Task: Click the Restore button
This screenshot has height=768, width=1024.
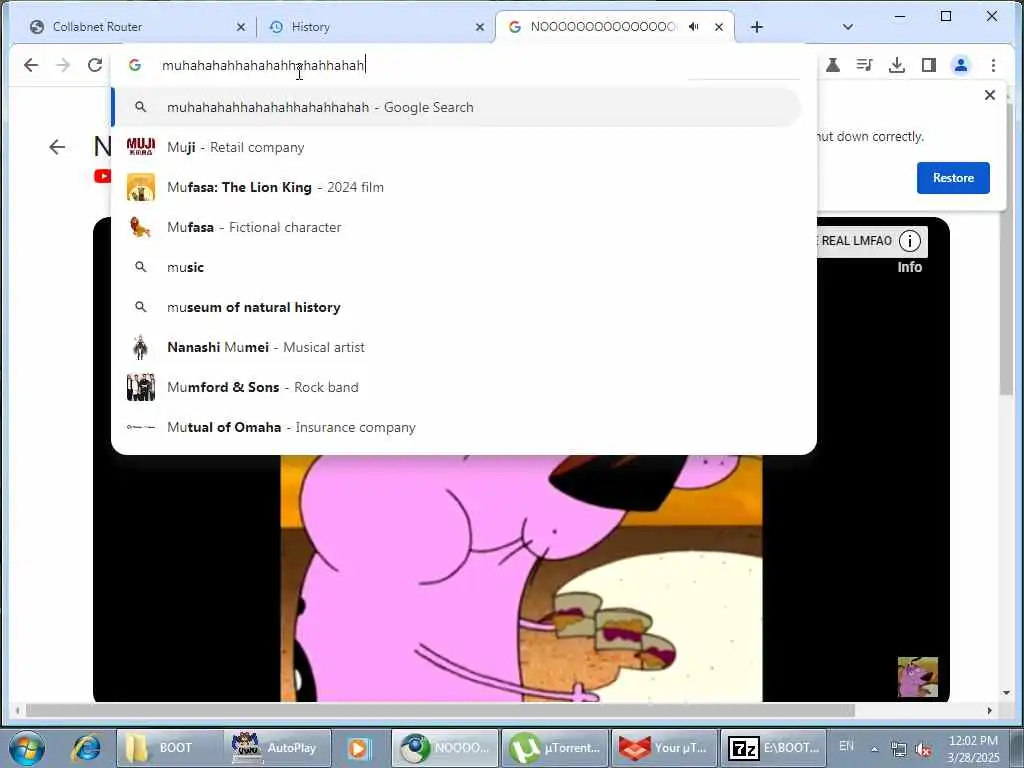Action: (x=953, y=178)
